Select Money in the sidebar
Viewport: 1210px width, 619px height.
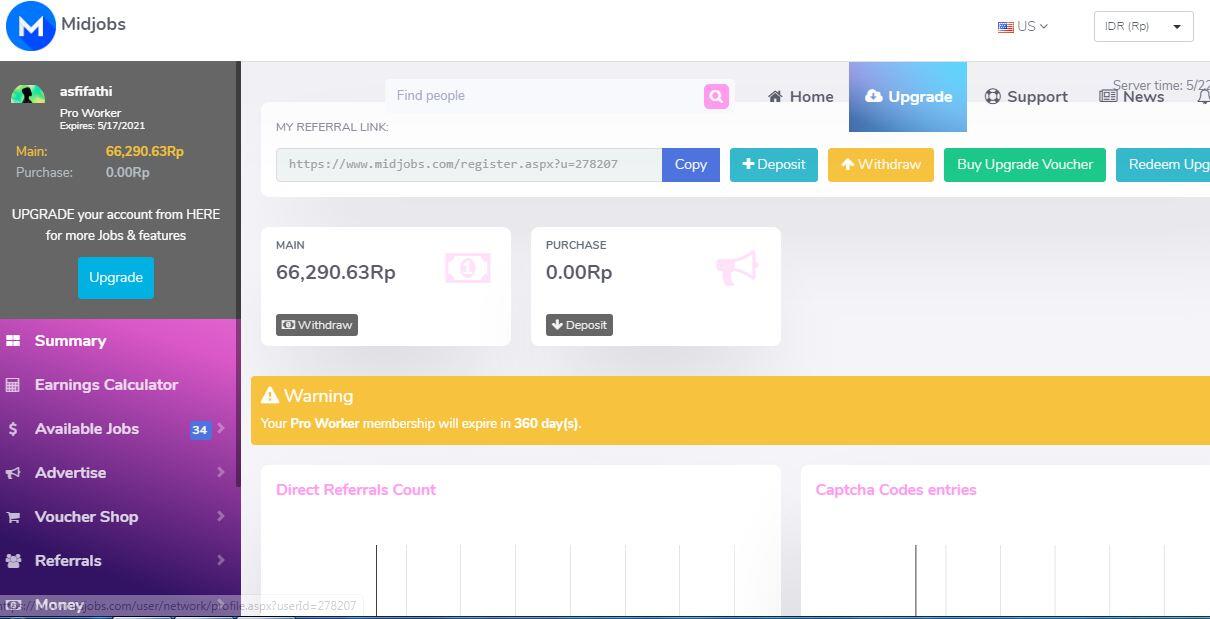click(59, 605)
